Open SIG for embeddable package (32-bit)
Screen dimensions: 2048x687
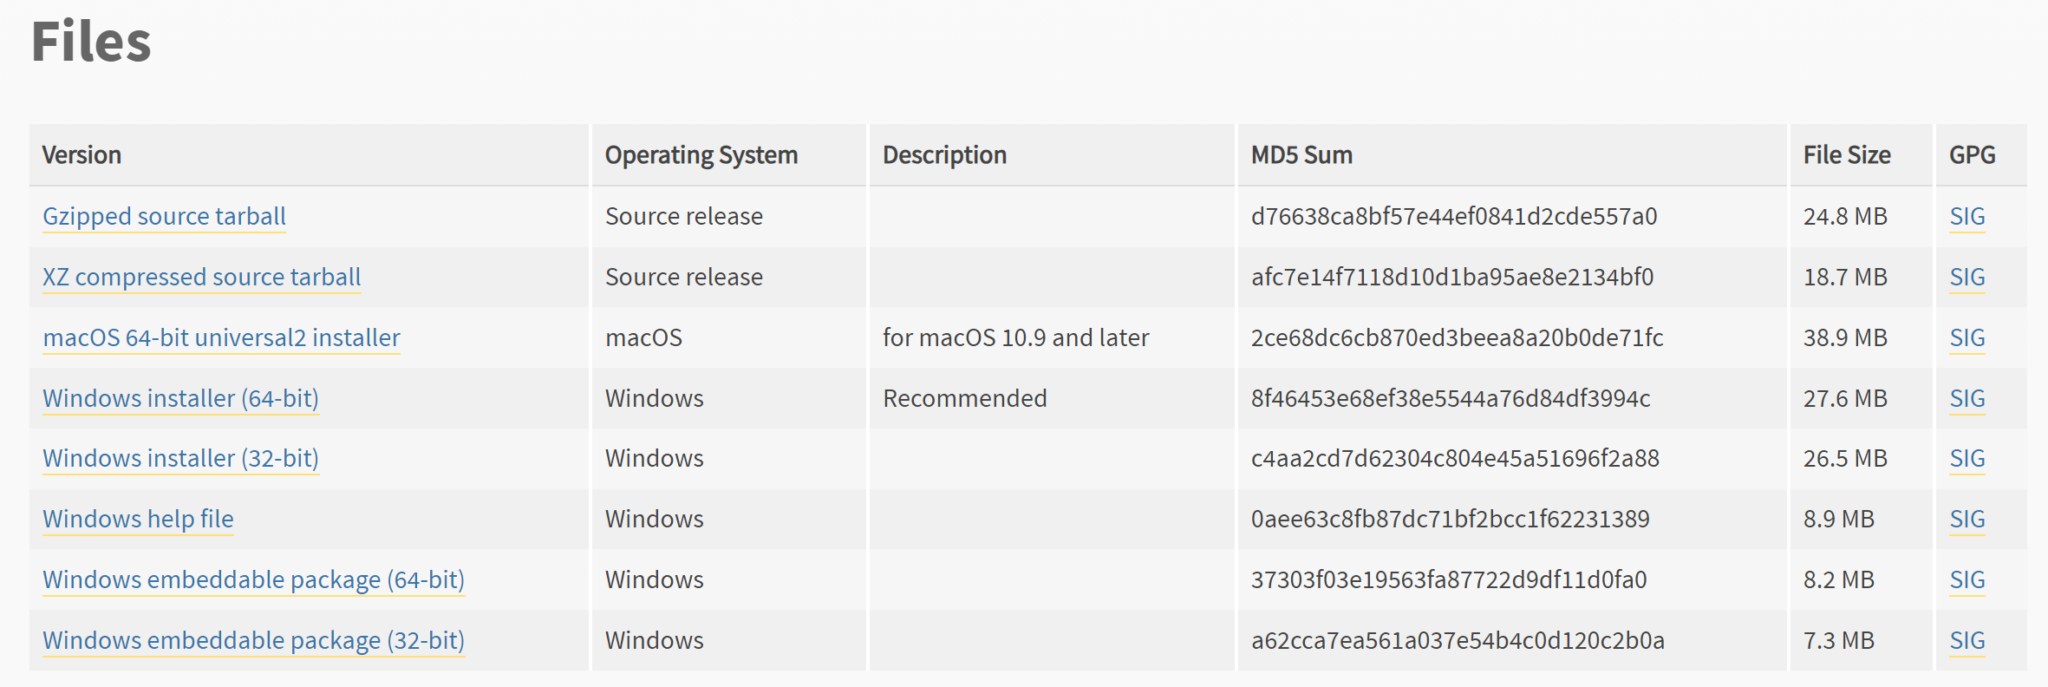[1967, 640]
